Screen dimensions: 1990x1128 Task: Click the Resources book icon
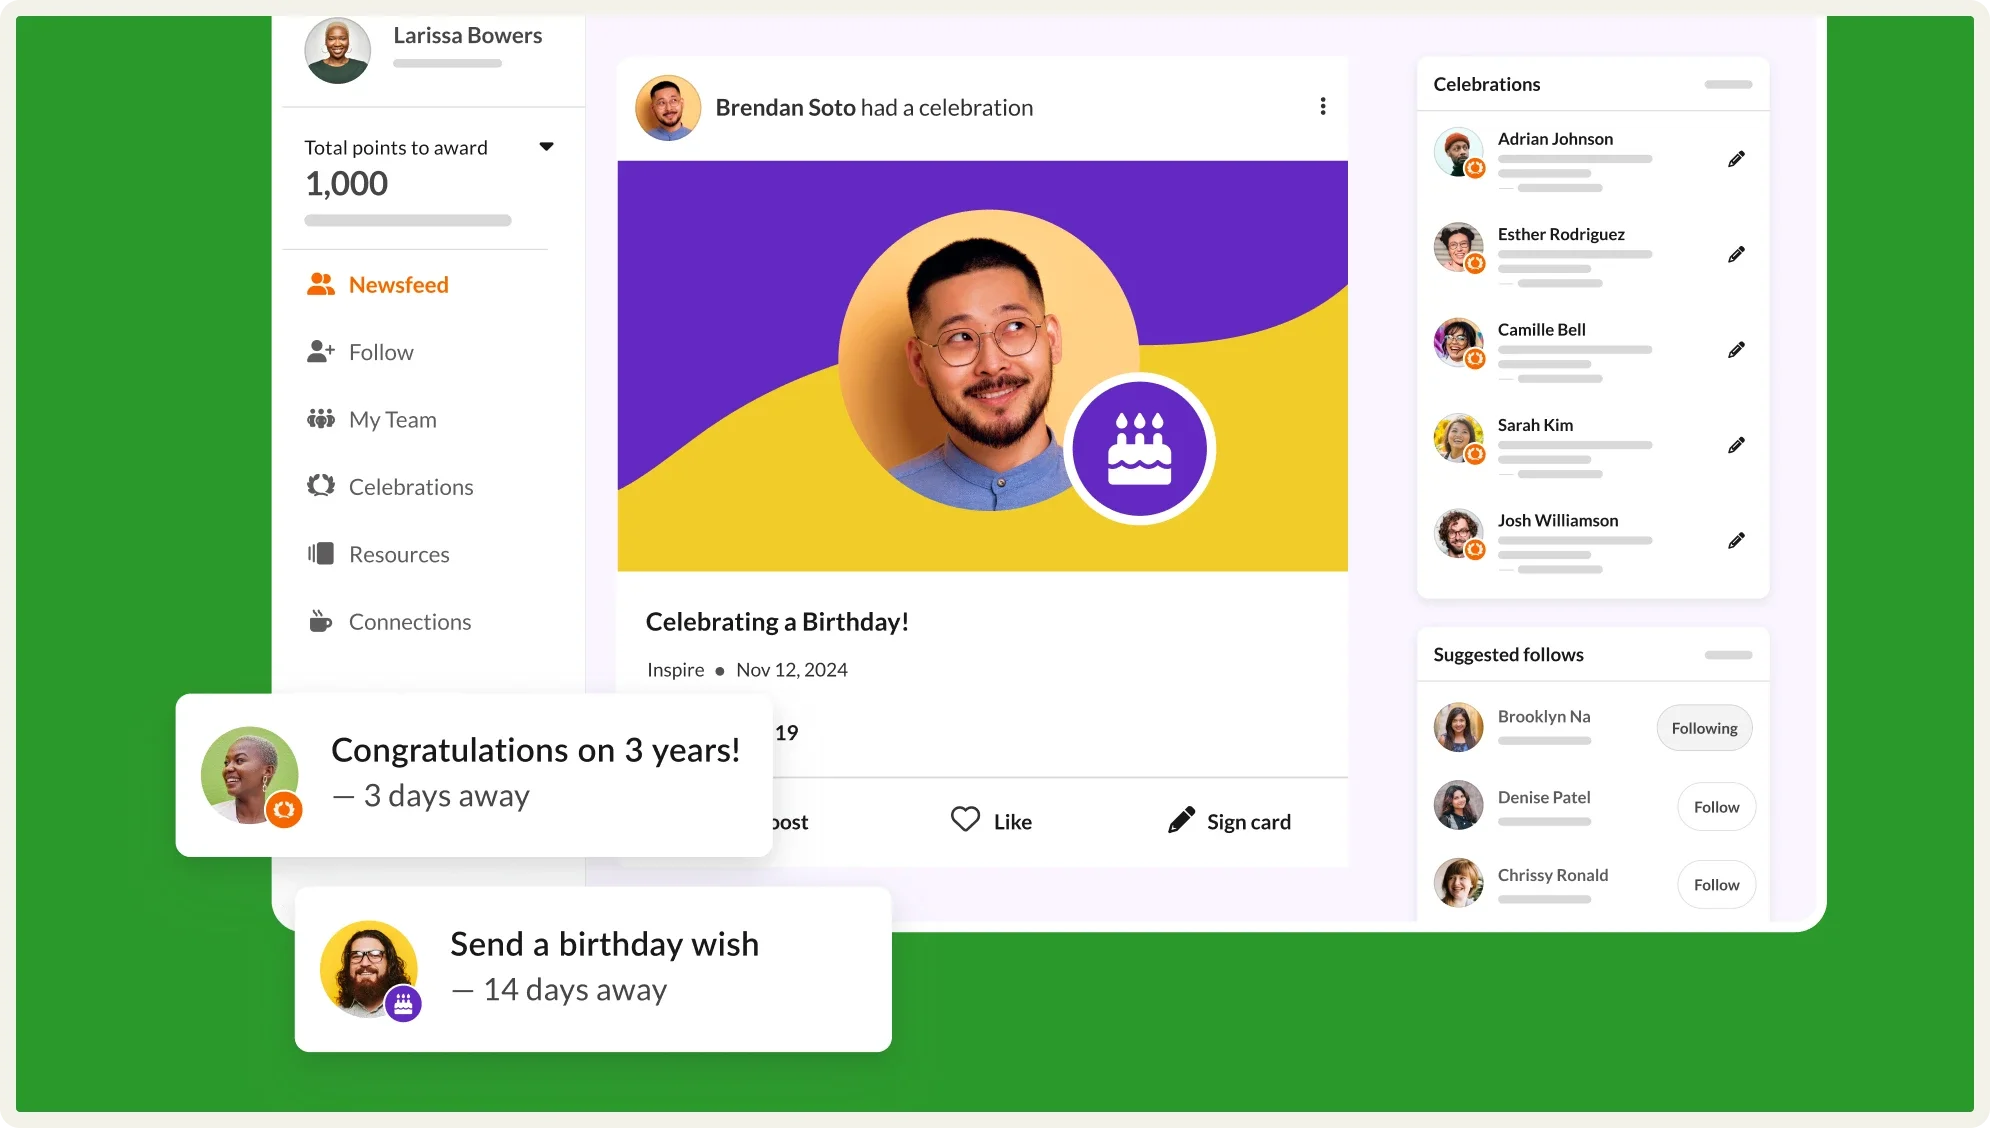click(x=320, y=554)
